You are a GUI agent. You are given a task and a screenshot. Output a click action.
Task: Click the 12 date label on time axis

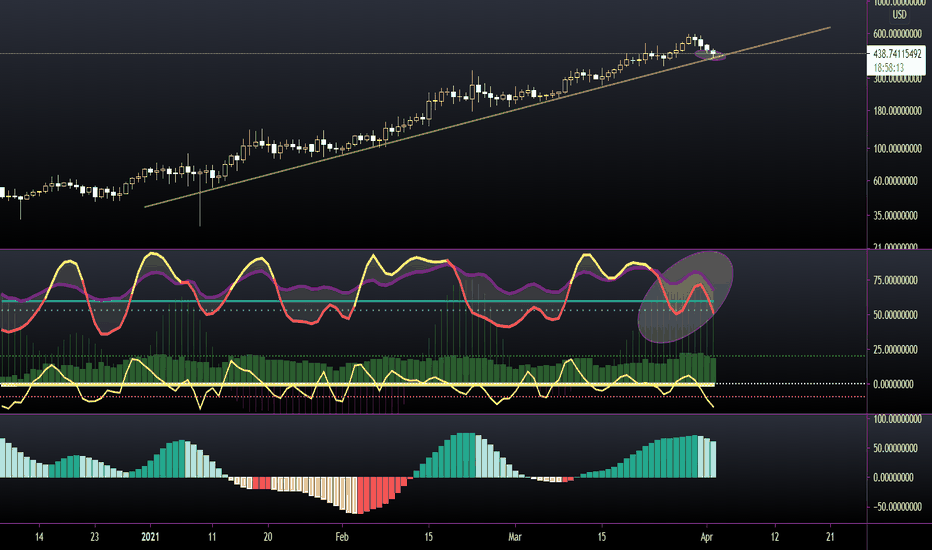774,537
